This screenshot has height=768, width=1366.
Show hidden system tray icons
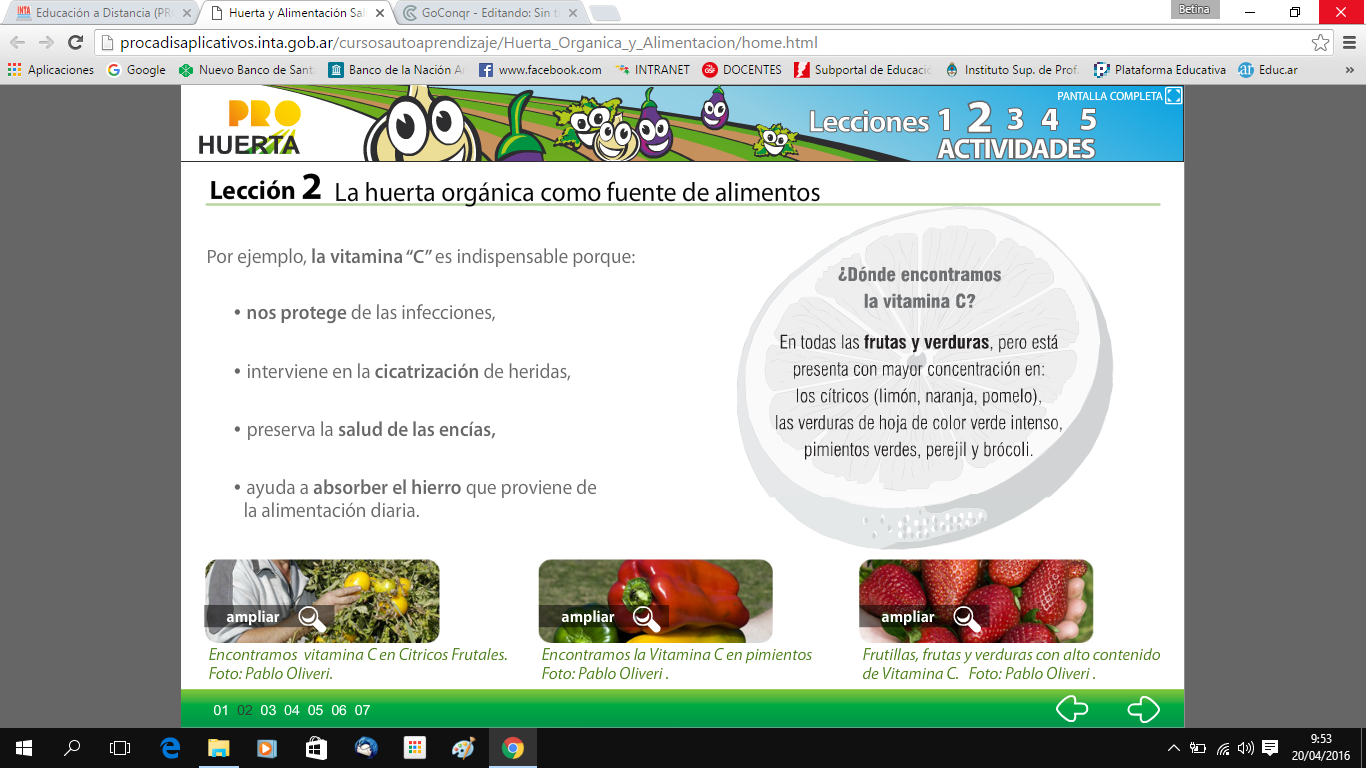click(1174, 747)
